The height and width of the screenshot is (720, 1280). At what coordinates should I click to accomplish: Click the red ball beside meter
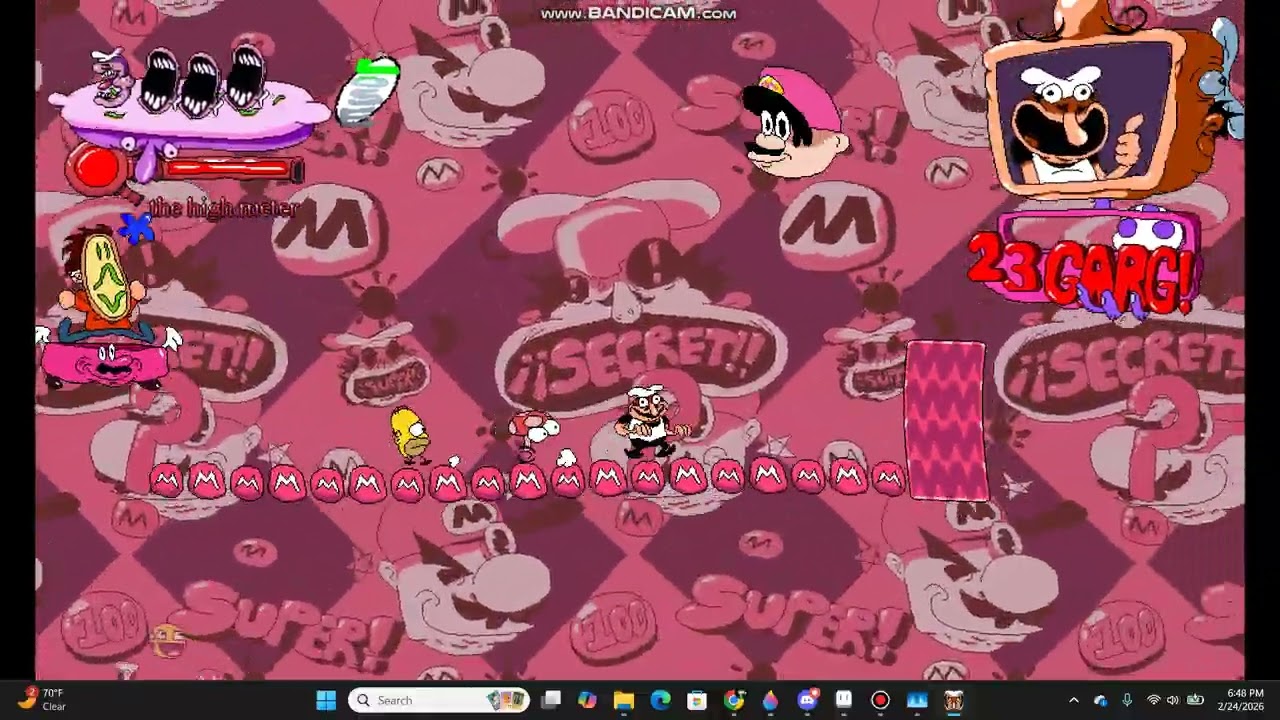point(96,169)
